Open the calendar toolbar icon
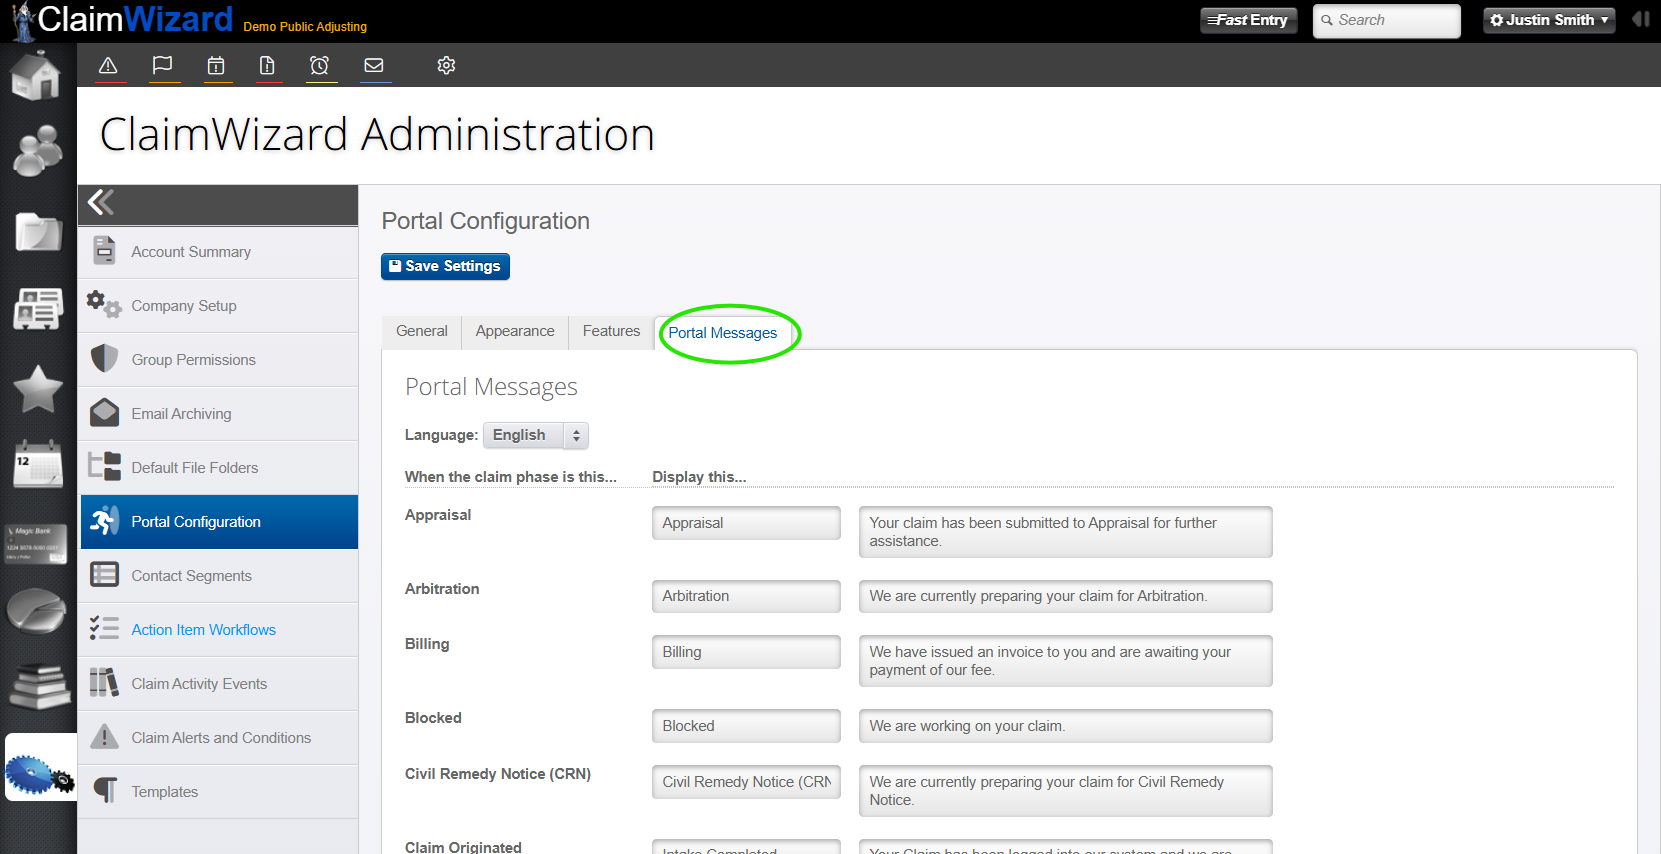1661x854 pixels. pos(216,66)
